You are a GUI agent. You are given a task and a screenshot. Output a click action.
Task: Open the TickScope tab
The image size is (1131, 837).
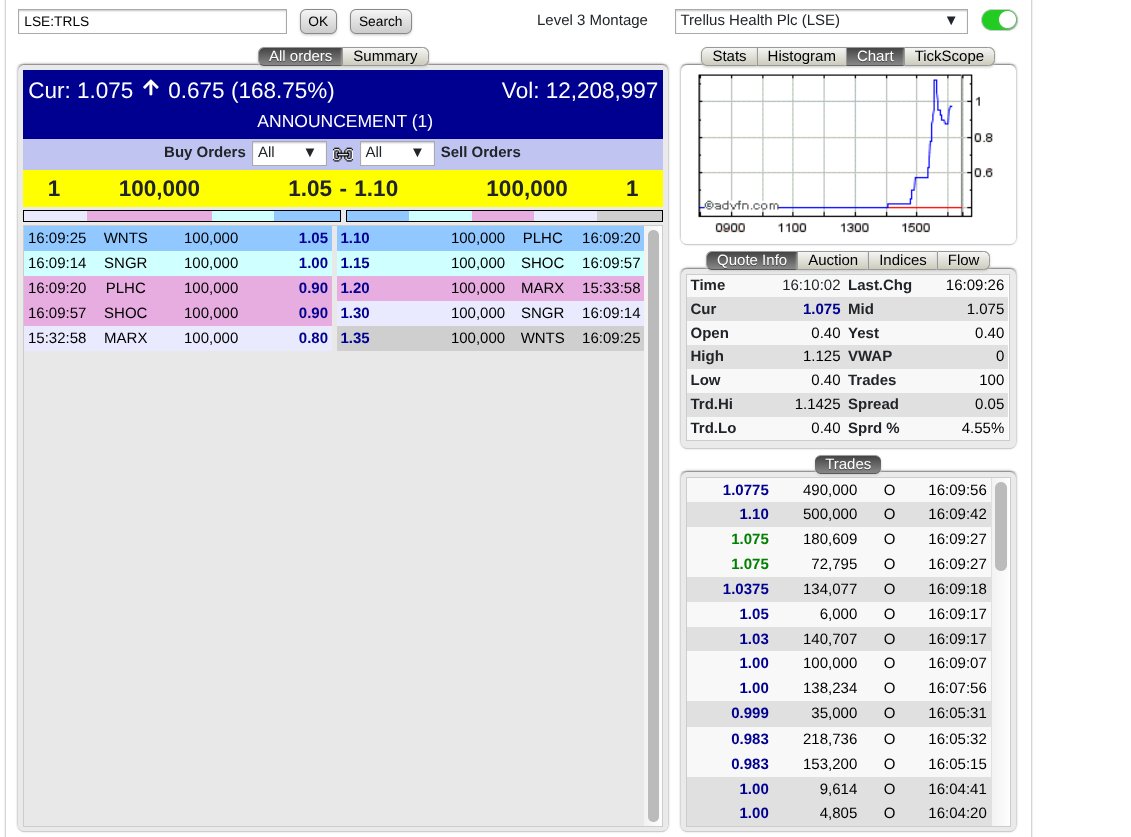pyautogui.click(x=949, y=56)
